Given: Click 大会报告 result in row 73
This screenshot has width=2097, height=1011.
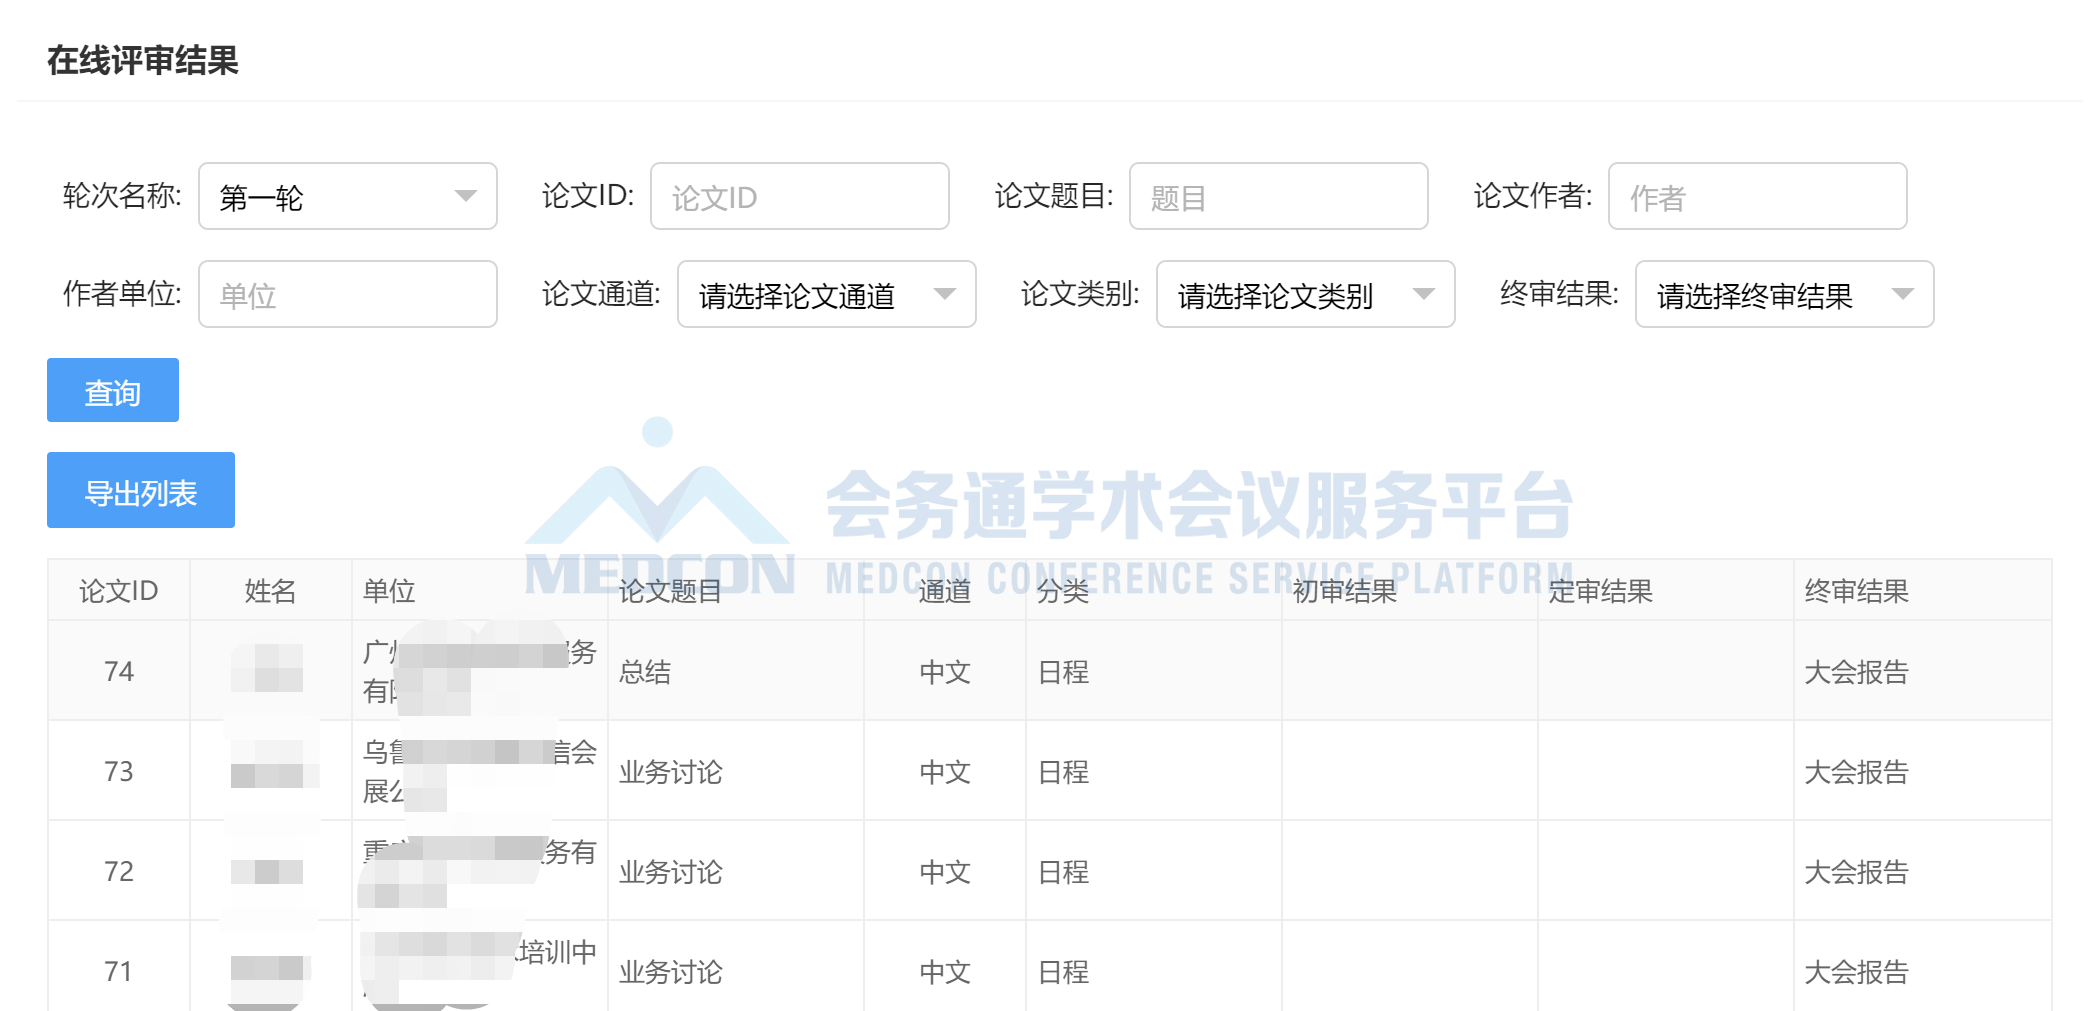Looking at the screenshot, I should [1856, 772].
